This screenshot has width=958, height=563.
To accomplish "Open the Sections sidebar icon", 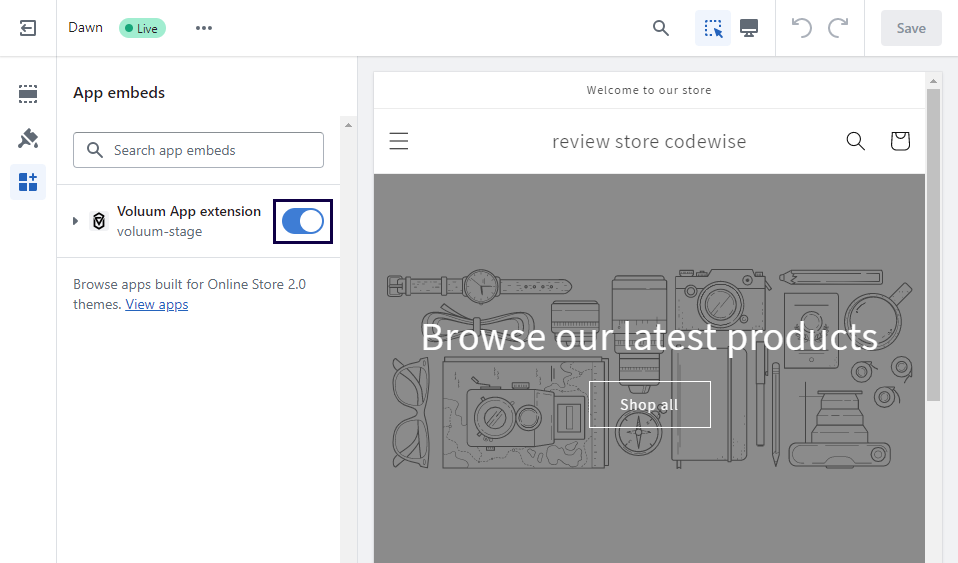I will click(28, 94).
